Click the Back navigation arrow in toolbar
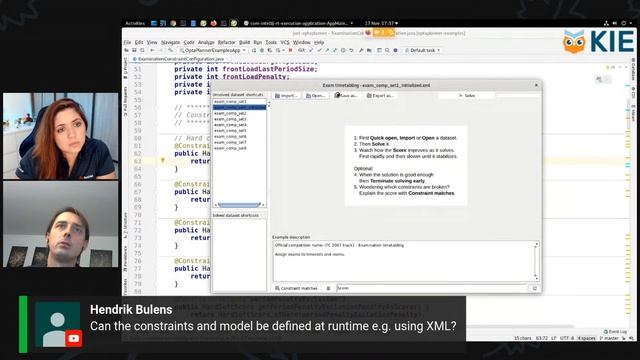This screenshot has width=640, height=360. tap(152, 50)
